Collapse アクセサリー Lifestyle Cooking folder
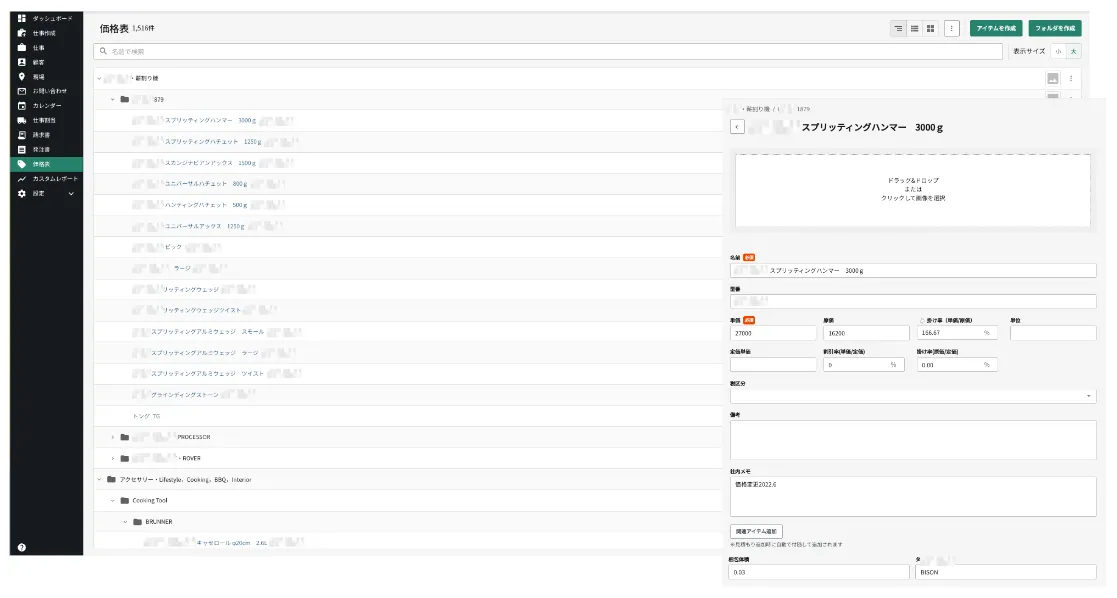 [99, 480]
